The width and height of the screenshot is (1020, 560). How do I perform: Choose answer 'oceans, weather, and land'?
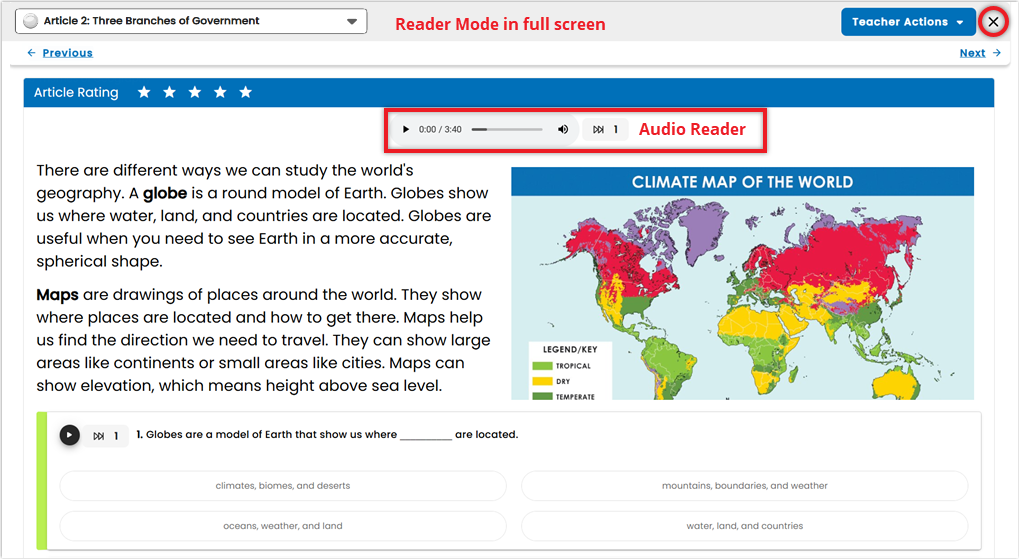click(x=283, y=526)
